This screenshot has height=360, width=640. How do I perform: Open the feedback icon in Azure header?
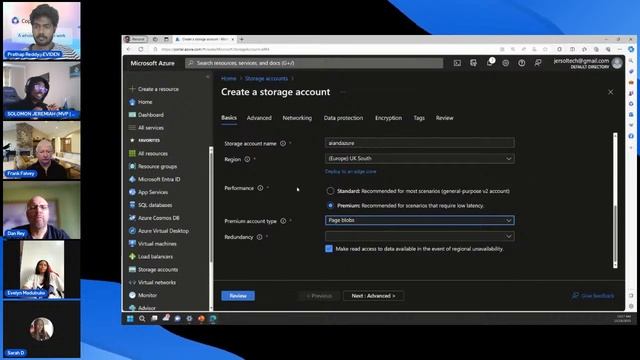pos(538,63)
